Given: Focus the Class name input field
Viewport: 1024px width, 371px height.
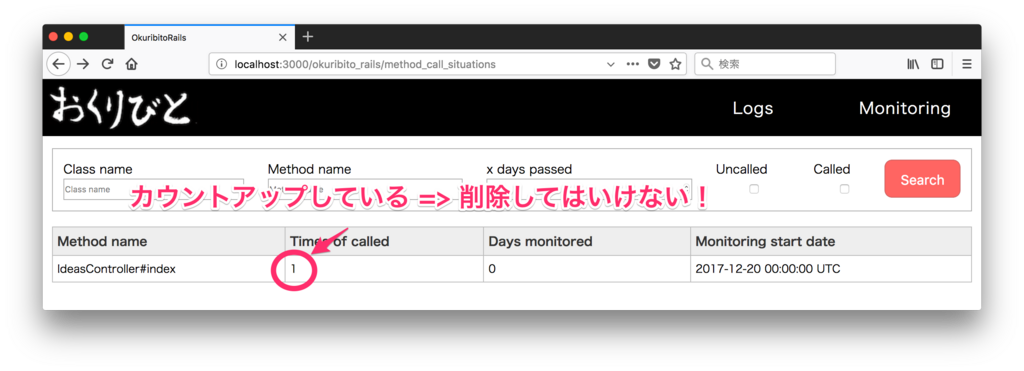Looking at the screenshot, I should (x=153, y=189).
